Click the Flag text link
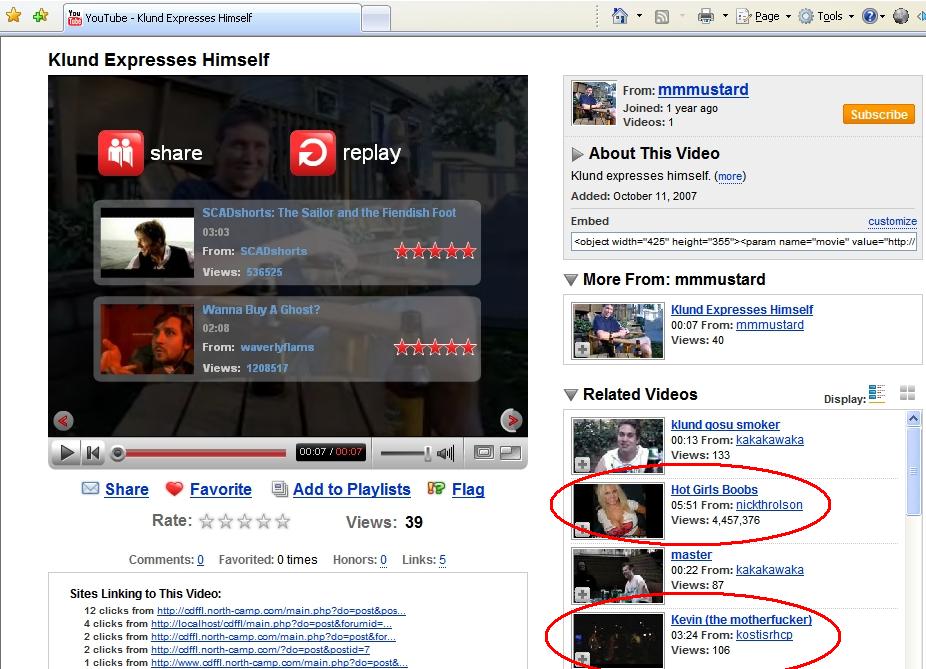 pos(468,489)
